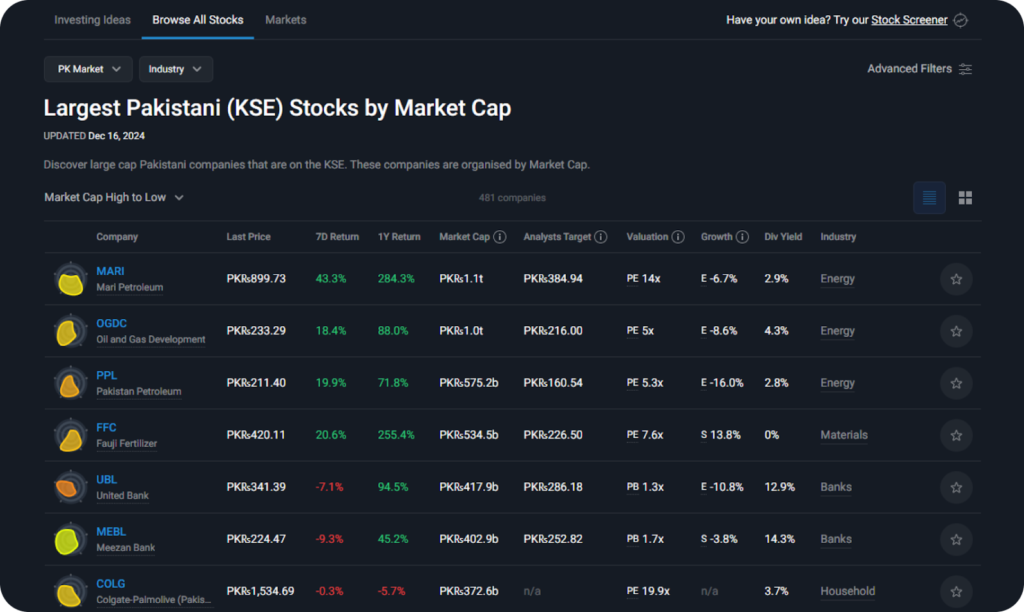1024x612 pixels.
Task: Click the 481 companies count
Action: [512, 198]
